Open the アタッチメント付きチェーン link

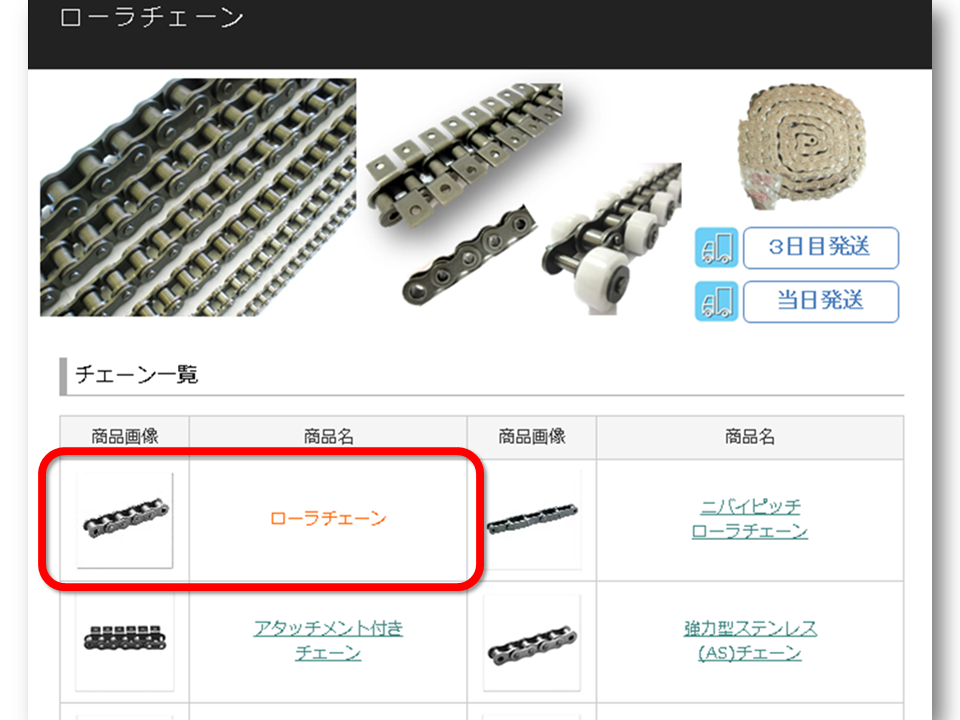[x=328, y=640]
